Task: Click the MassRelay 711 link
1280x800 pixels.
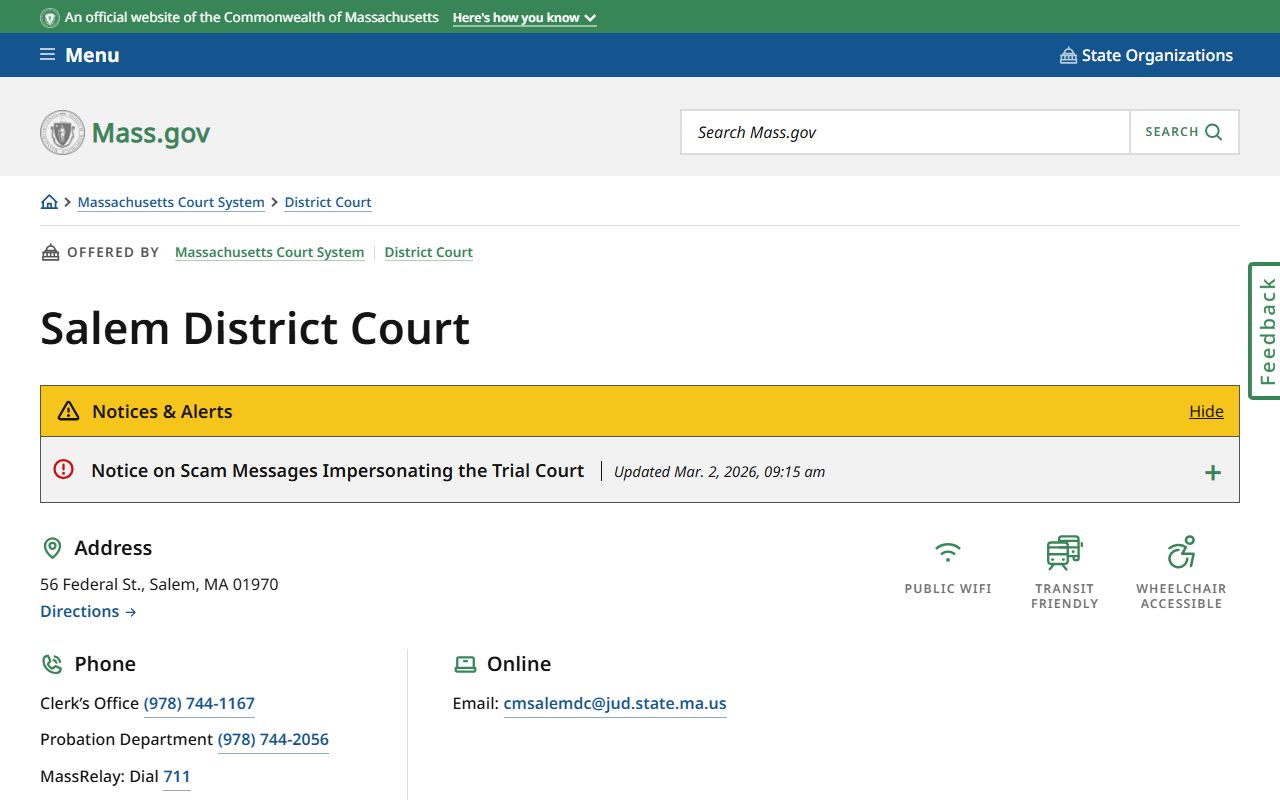Action: (x=176, y=776)
